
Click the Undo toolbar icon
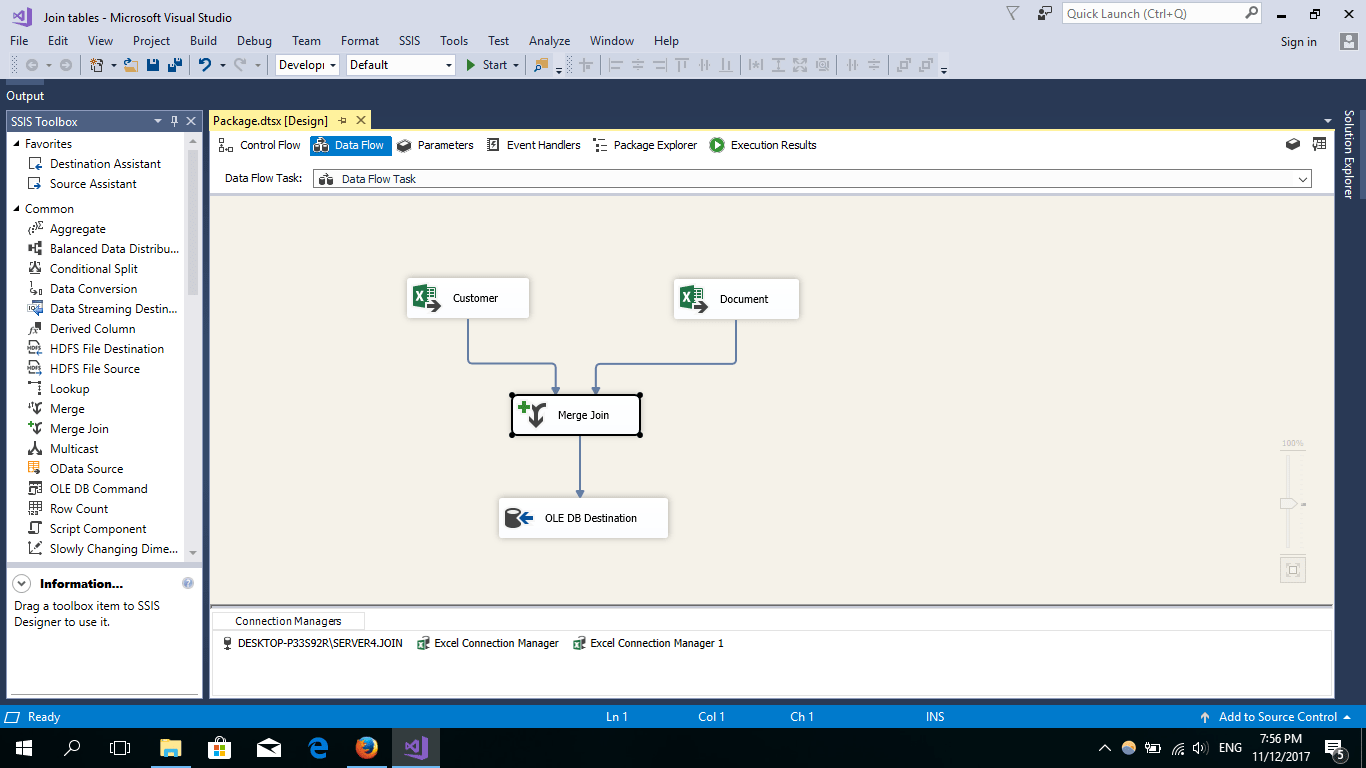click(x=204, y=65)
